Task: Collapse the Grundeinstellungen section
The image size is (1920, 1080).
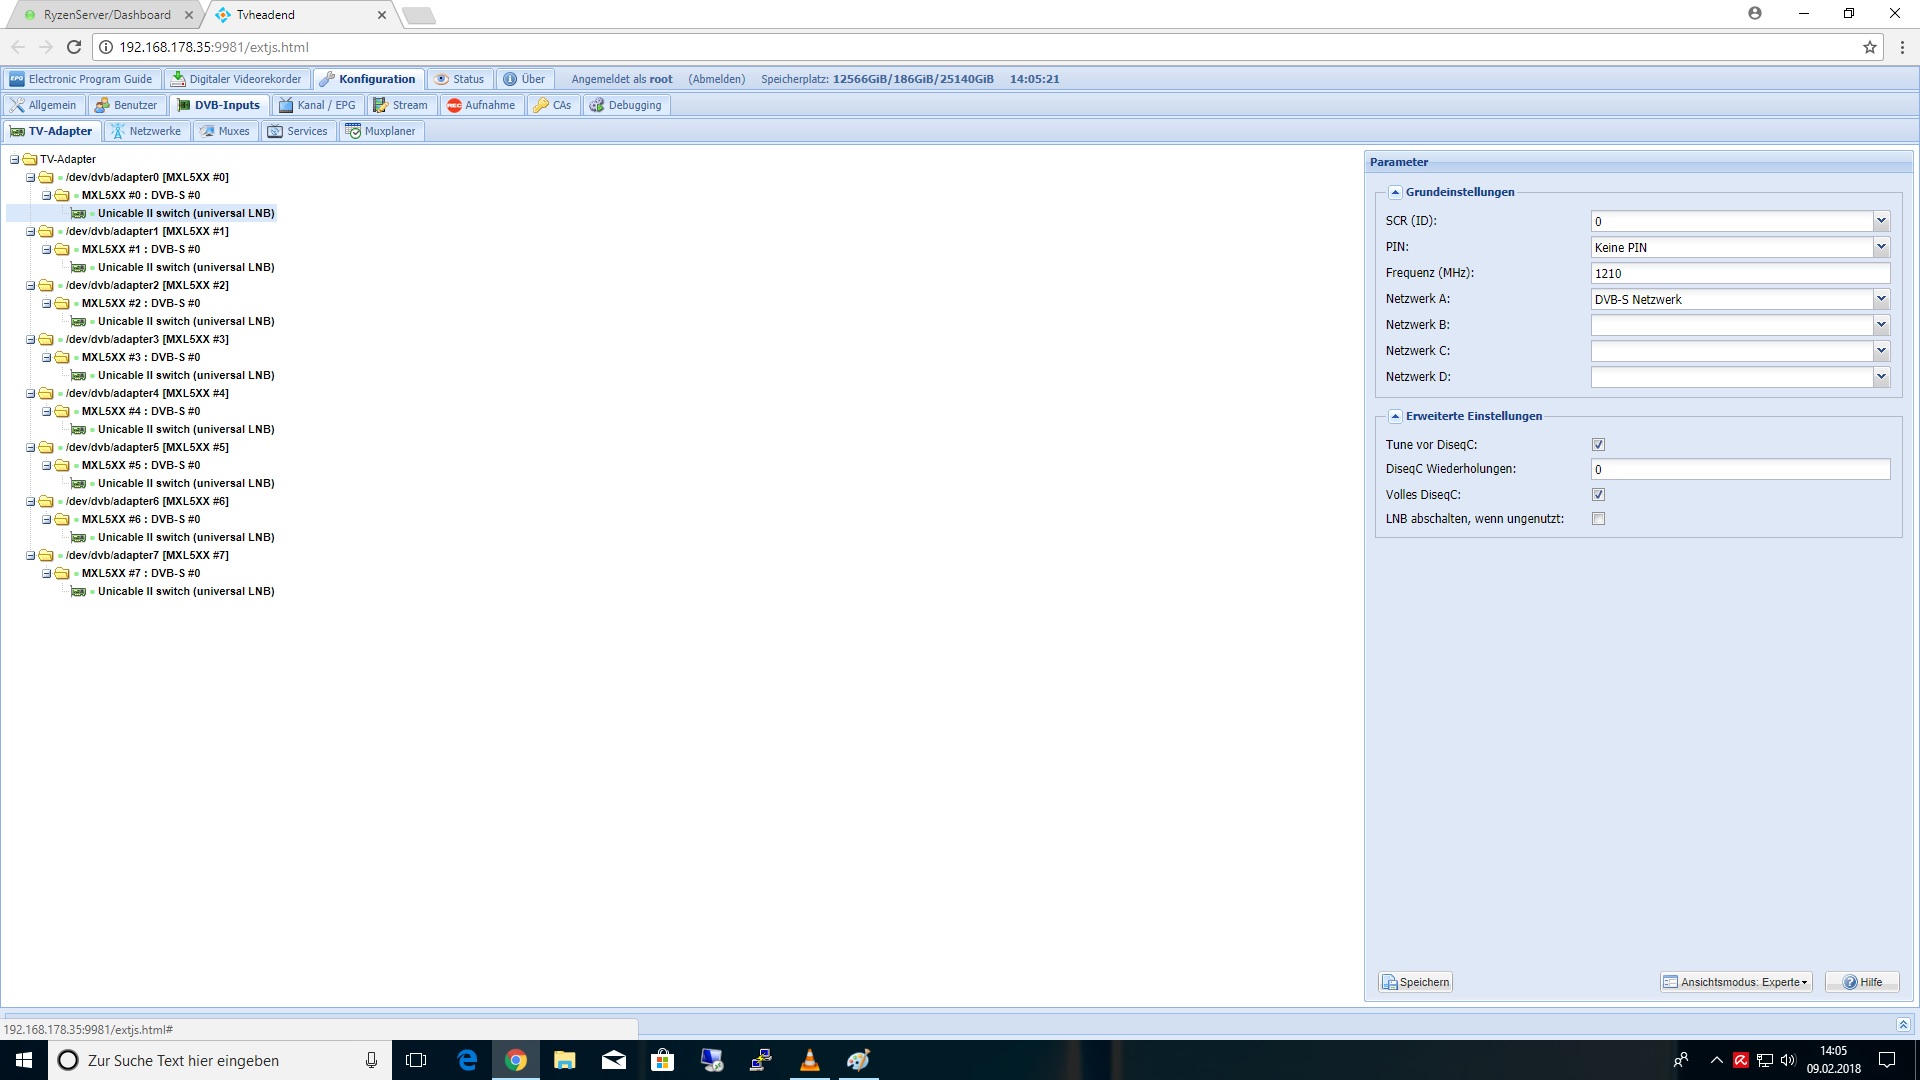Action: 1395,192
